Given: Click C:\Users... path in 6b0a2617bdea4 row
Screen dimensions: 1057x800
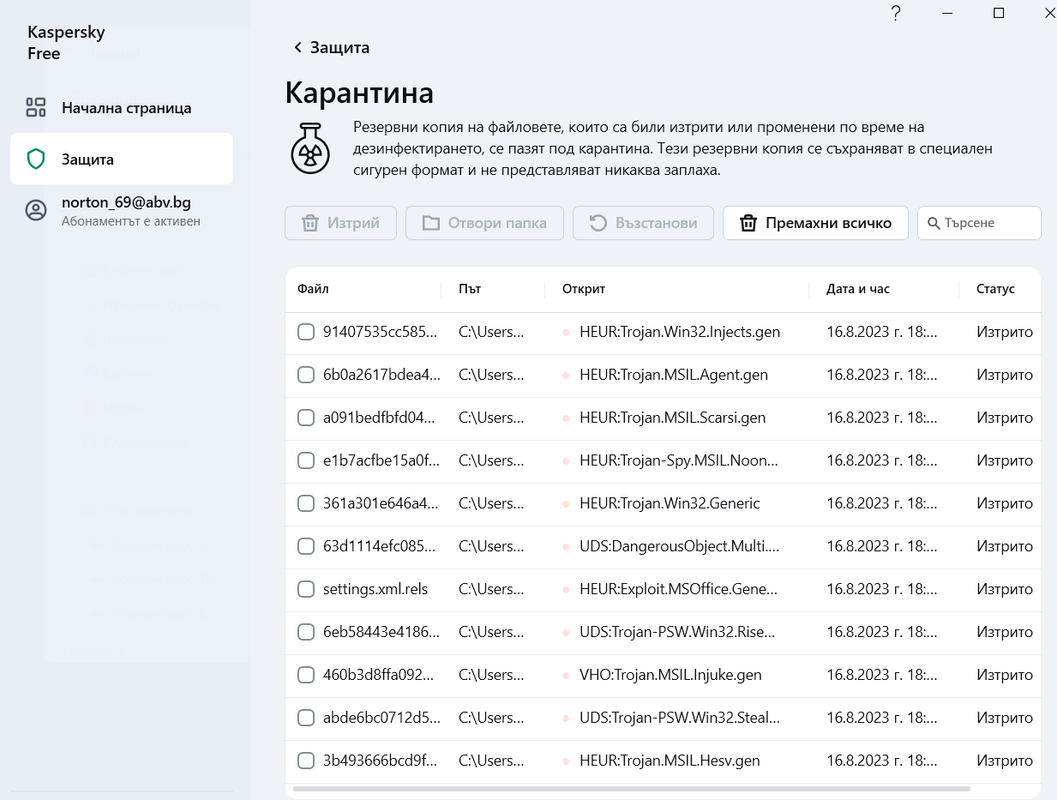Looking at the screenshot, I should coord(491,375).
